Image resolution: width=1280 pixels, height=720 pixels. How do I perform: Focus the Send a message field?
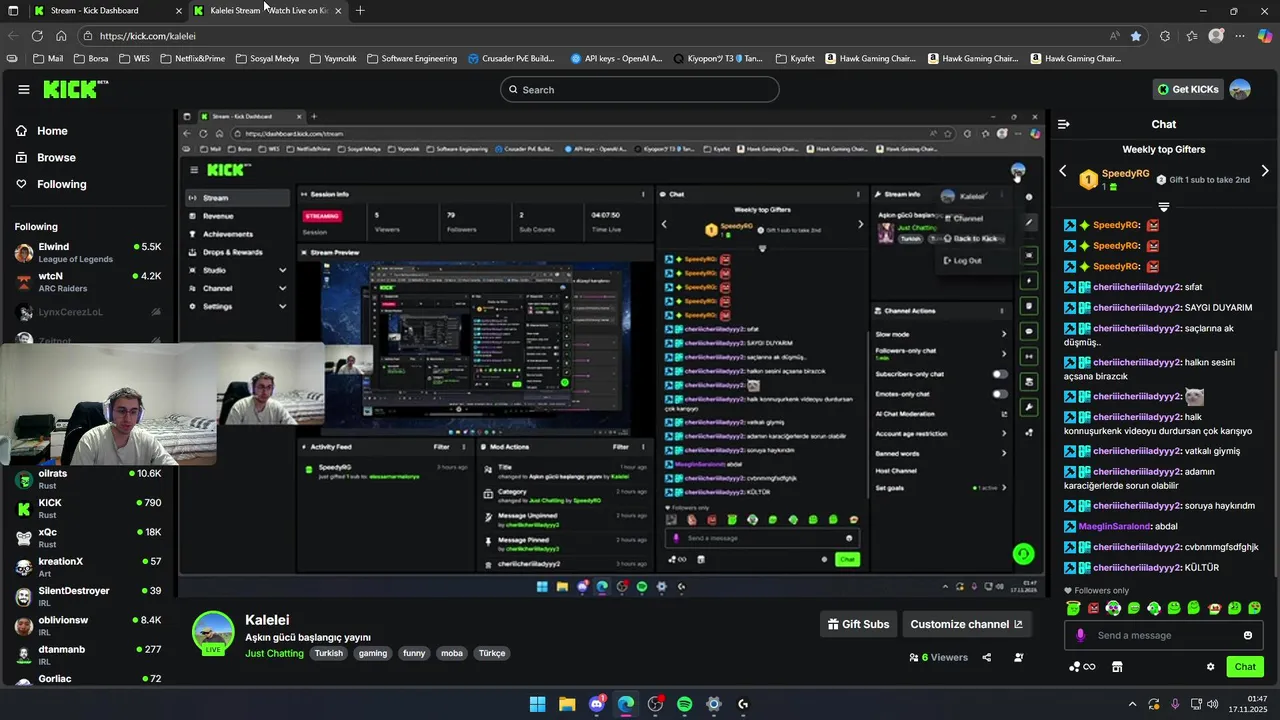pyautogui.click(x=1163, y=636)
